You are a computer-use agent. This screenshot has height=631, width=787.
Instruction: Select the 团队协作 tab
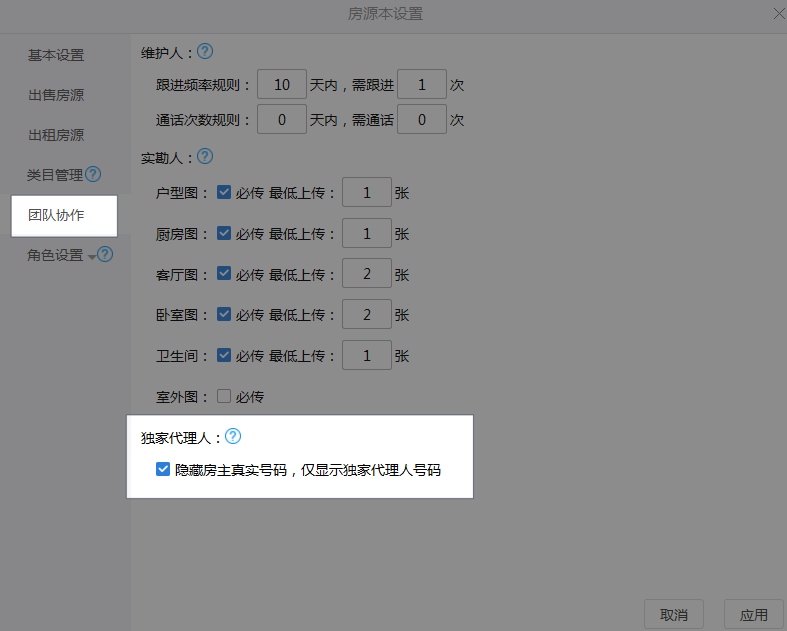tap(64, 215)
